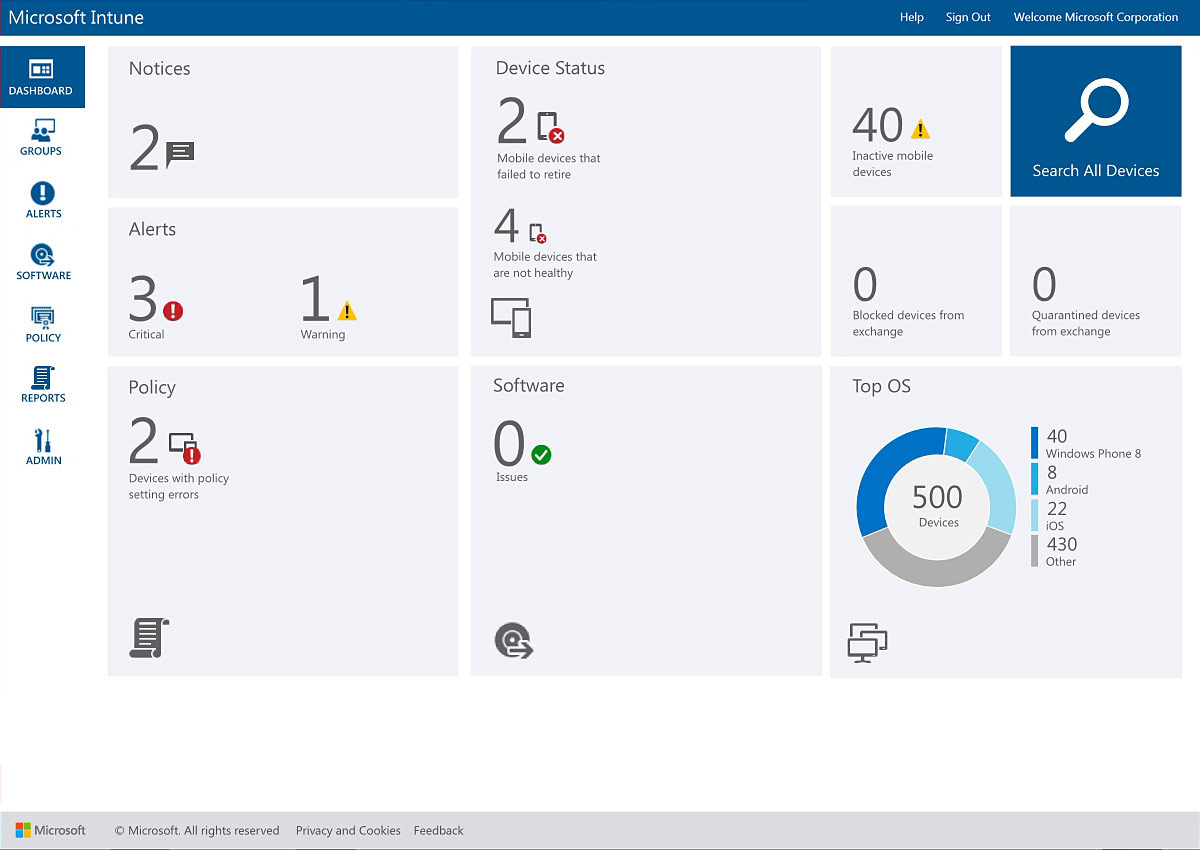This screenshot has width=1200, height=850.
Task: Select the GROUPS menu label
Action: coord(41,151)
